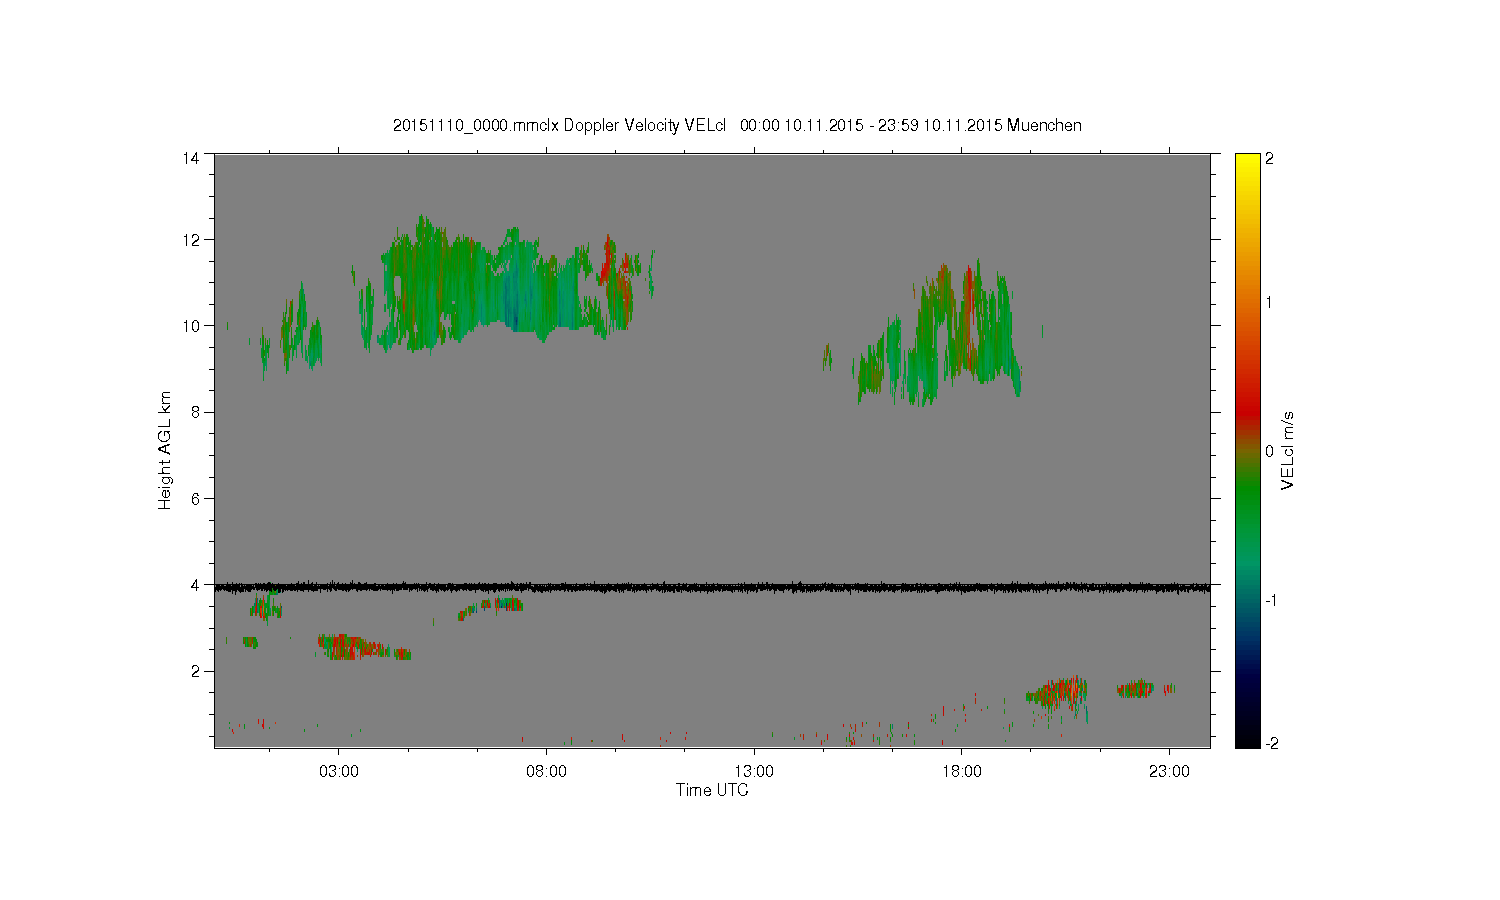Click the Time UTC axis title

712,790
